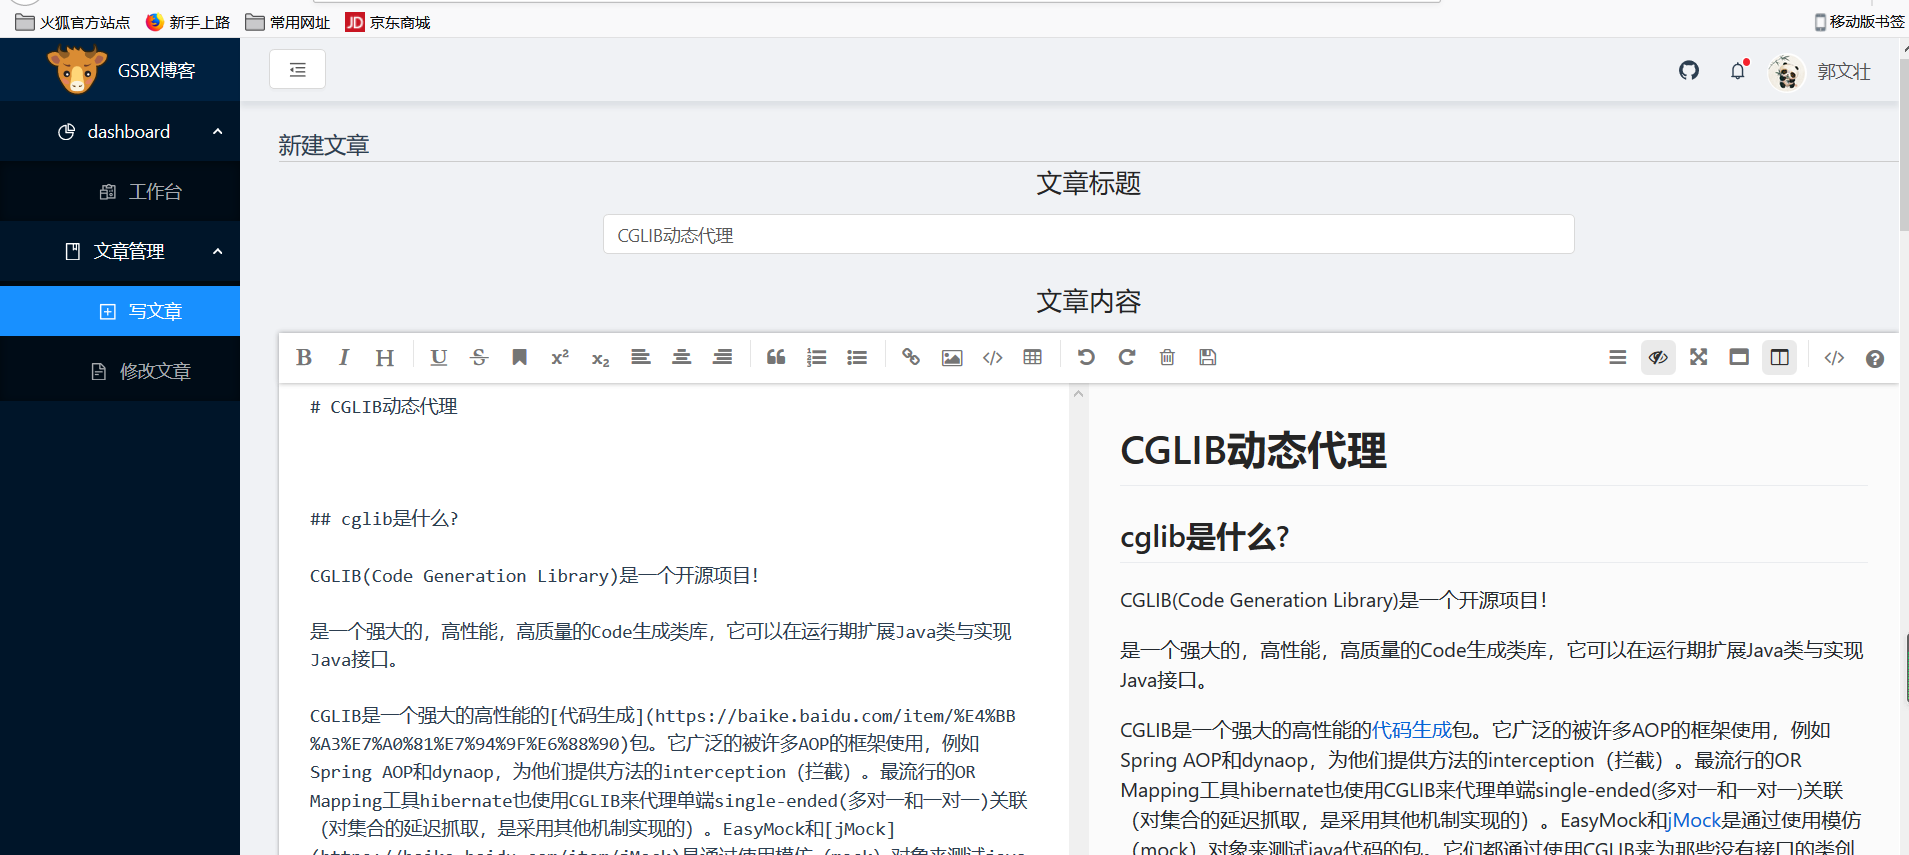Toggle the preview pane with the eye icon
The height and width of the screenshot is (855, 1909).
click(x=1658, y=357)
